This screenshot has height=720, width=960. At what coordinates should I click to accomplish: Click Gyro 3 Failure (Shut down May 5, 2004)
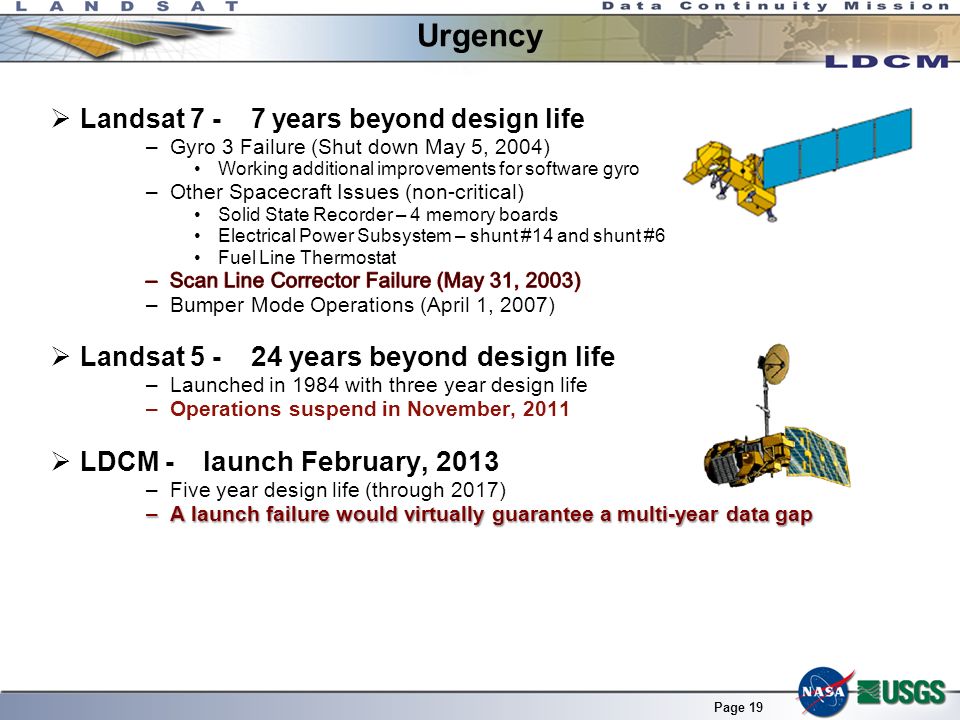(x=360, y=147)
